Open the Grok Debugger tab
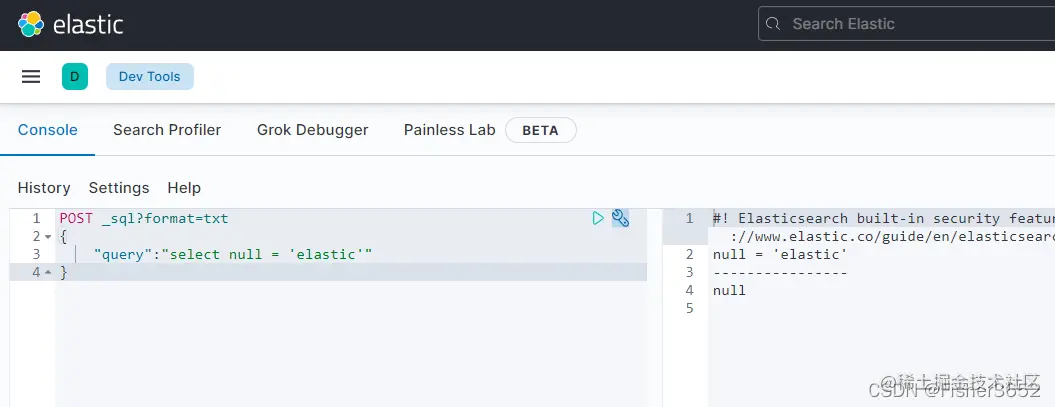 312,130
